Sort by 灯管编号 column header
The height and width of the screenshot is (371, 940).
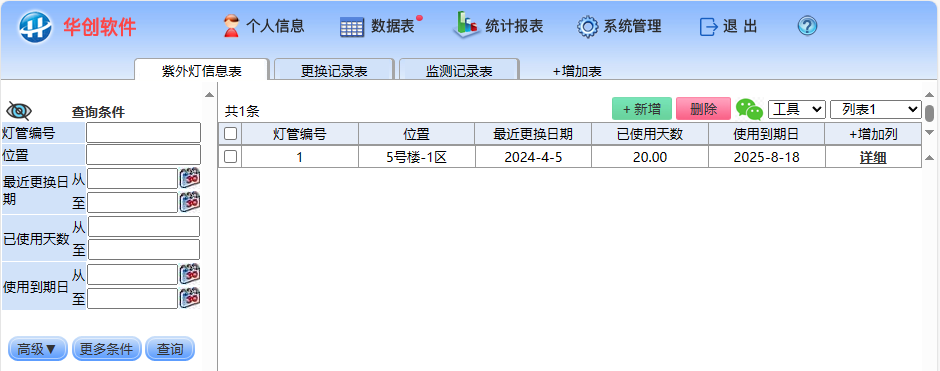coord(300,134)
